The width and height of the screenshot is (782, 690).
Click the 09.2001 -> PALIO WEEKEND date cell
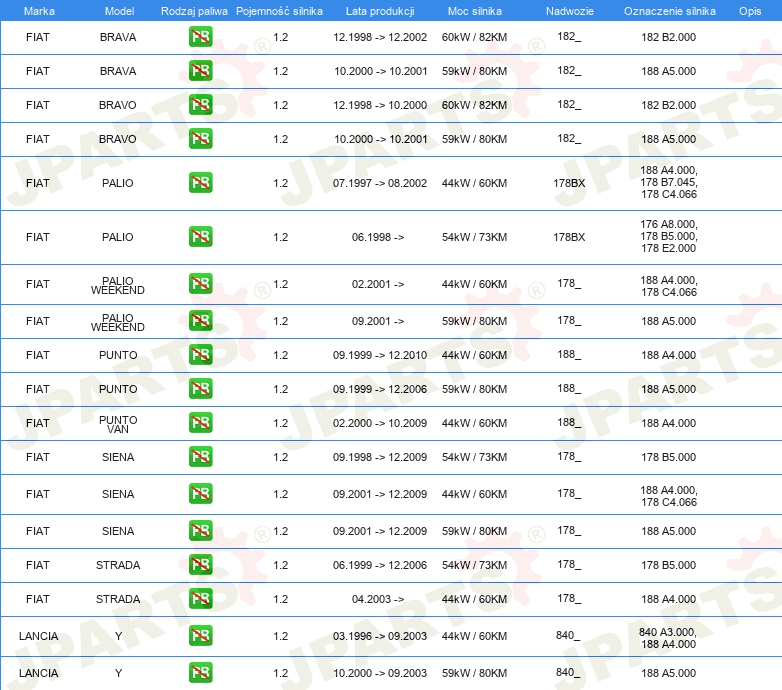point(378,321)
